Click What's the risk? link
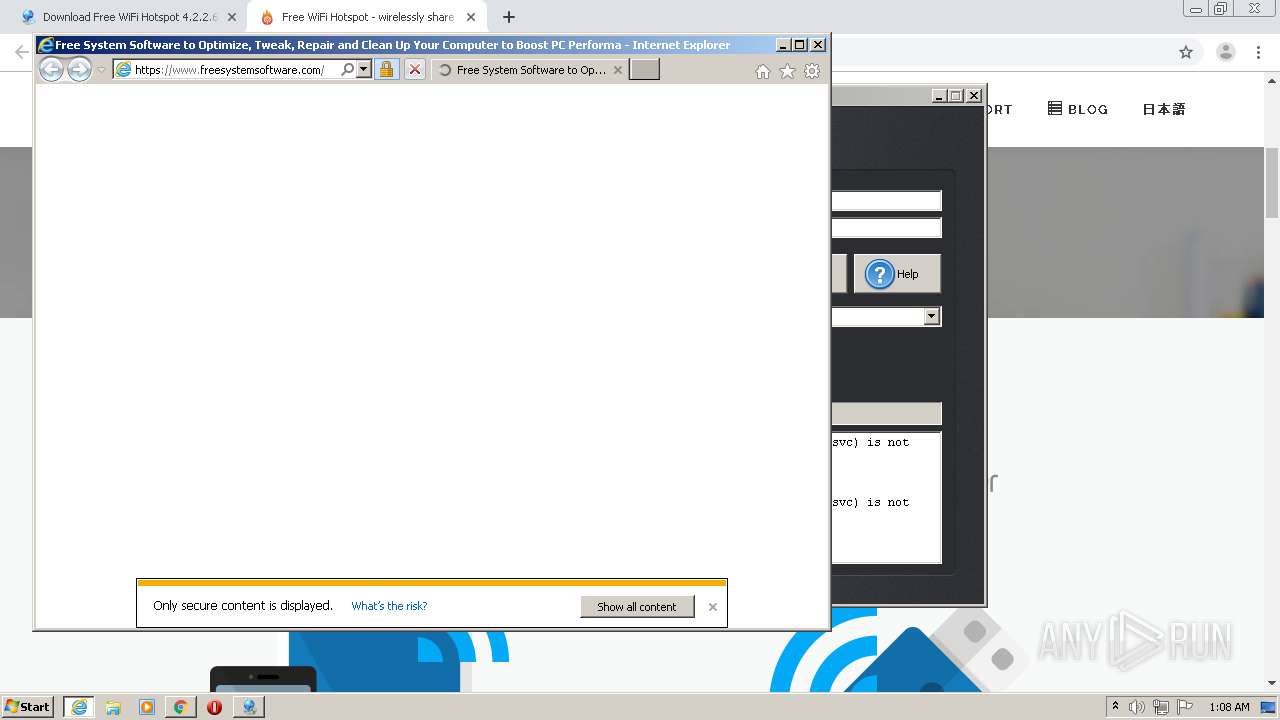This screenshot has width=1280, height=720. (x=389, y=606)
